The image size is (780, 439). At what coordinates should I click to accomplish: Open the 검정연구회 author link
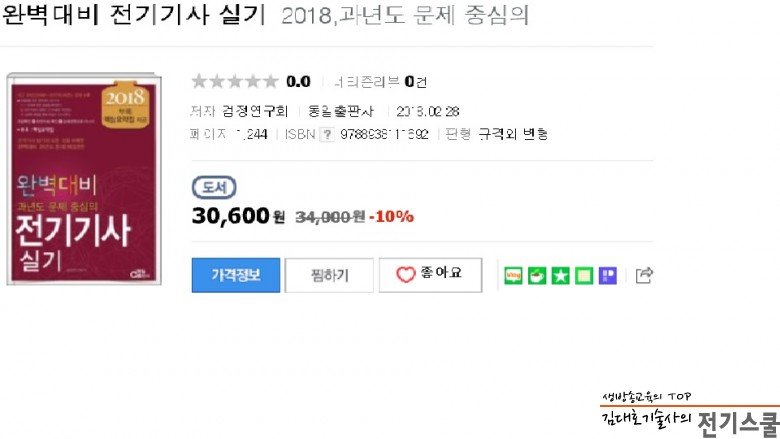point(254,110)
